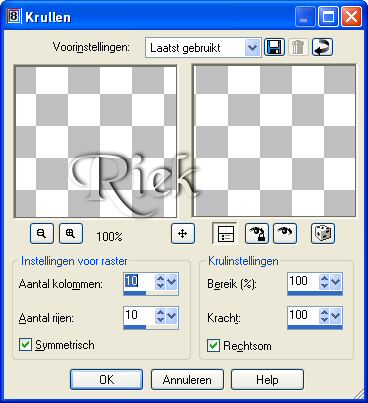Click the zoom in magnifier button
Image resolution: width=368 pixels, height=403 pixels.
pos(71,234)
